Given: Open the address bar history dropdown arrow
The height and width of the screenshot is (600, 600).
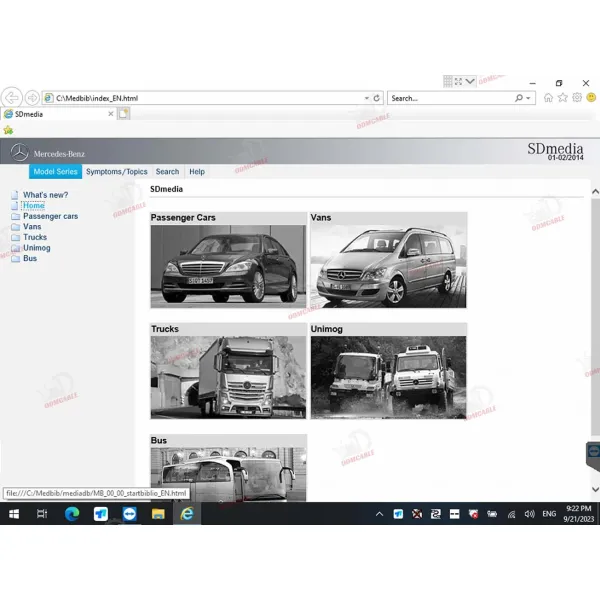Looking at the screenshot, I should pos(367,98).
